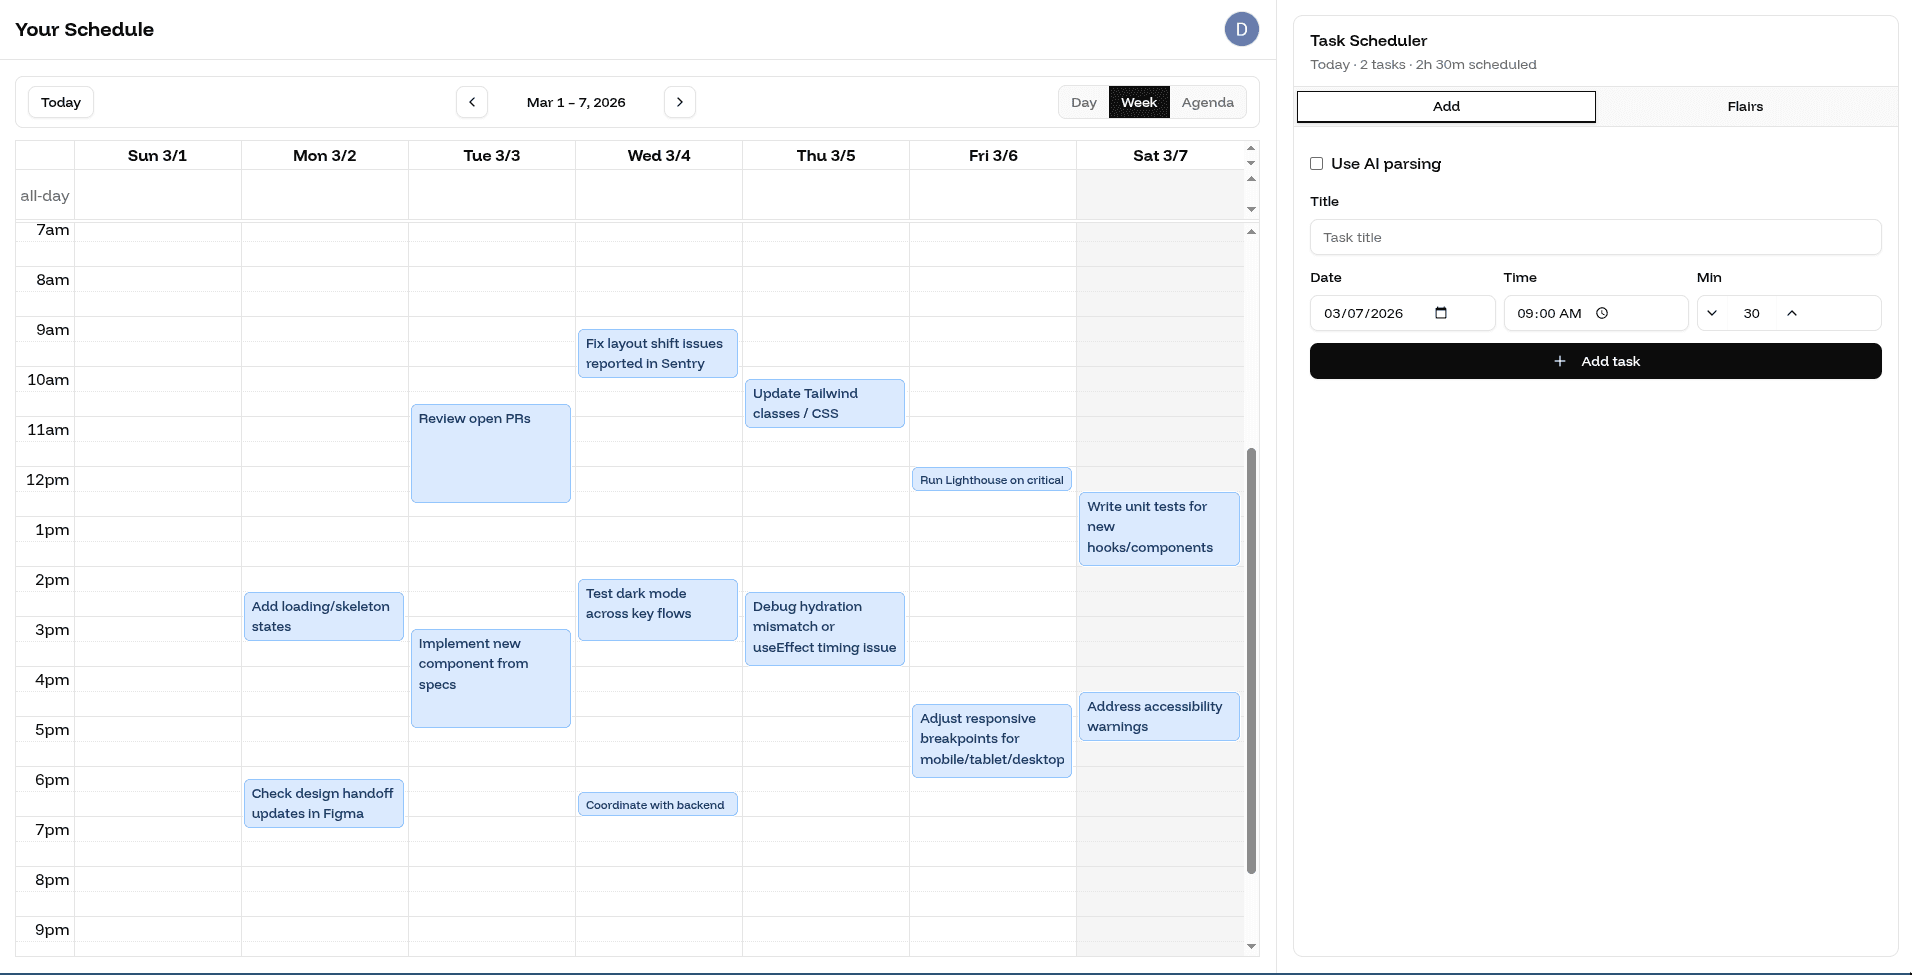Click the Today button
The width and height of the screenshot is (1912, 975).
(61, 102)
